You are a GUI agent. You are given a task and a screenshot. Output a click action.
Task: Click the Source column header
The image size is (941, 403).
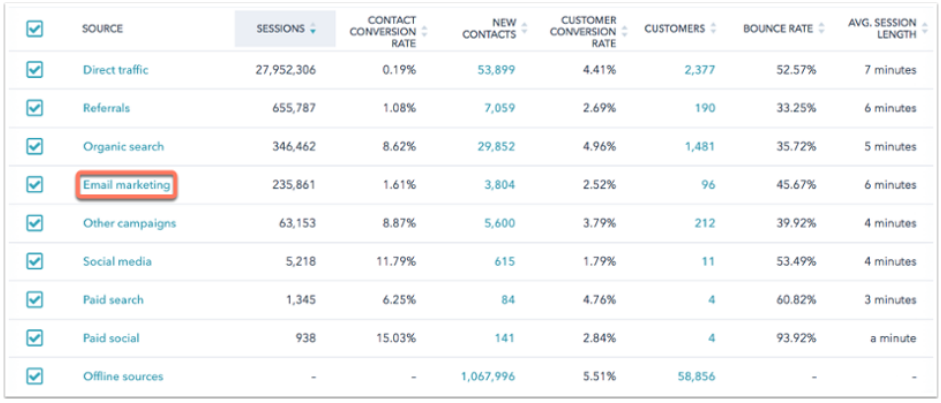pyautogui.click(x=105, y=29)
